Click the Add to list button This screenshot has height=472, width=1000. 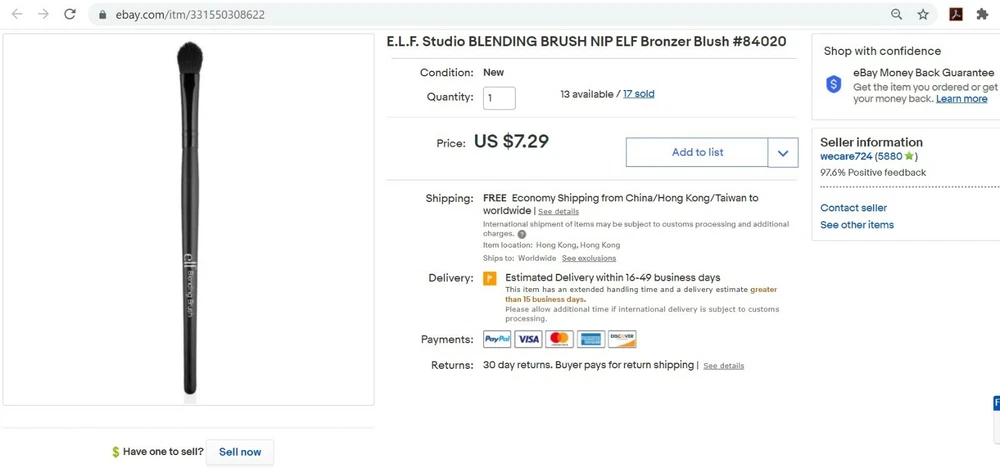(x=697, y=153)
